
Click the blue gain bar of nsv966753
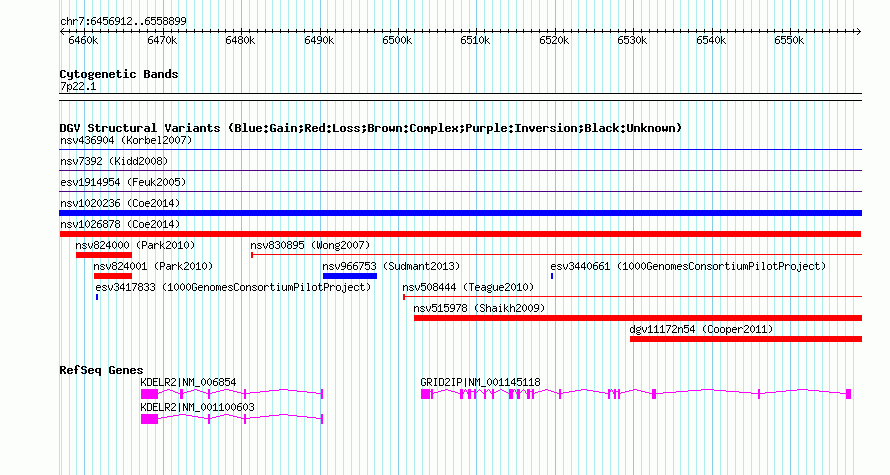[x=350, y=276]
